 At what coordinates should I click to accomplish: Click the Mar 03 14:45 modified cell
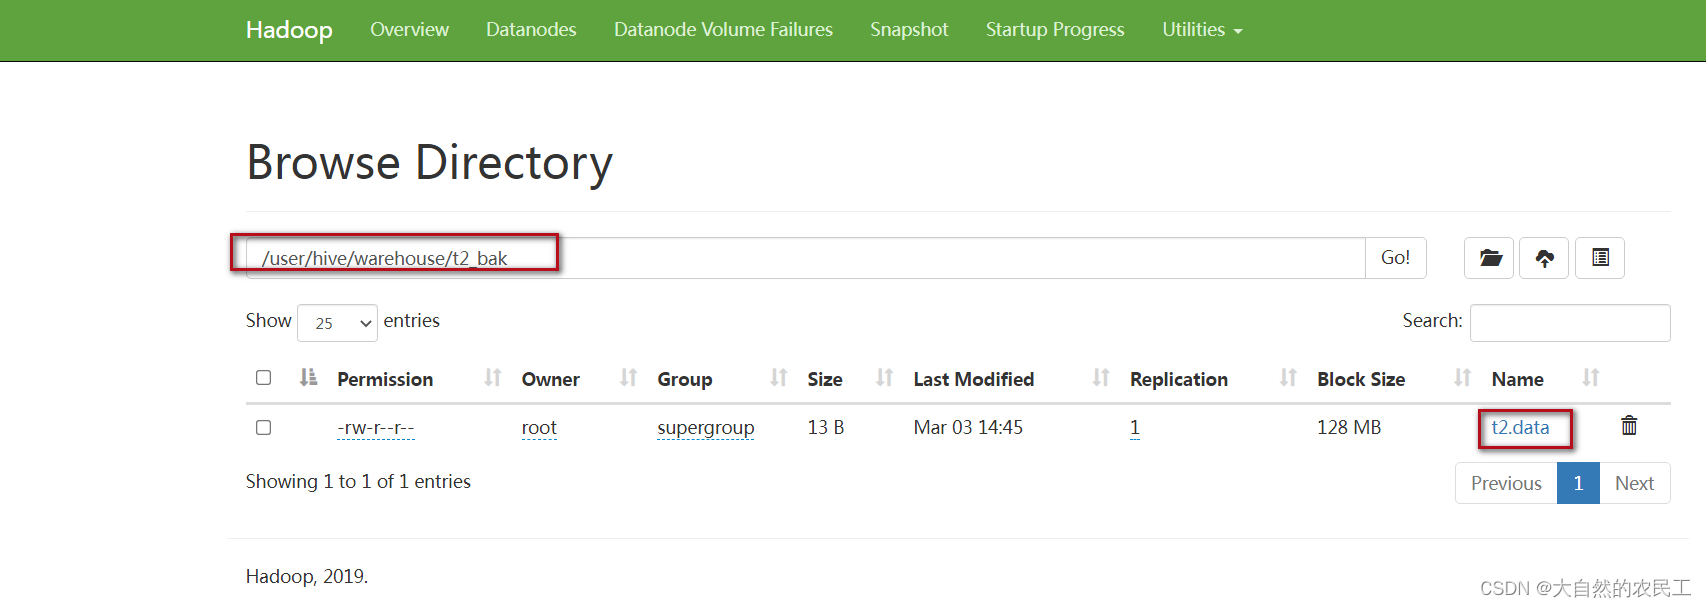tap(968, 427)
